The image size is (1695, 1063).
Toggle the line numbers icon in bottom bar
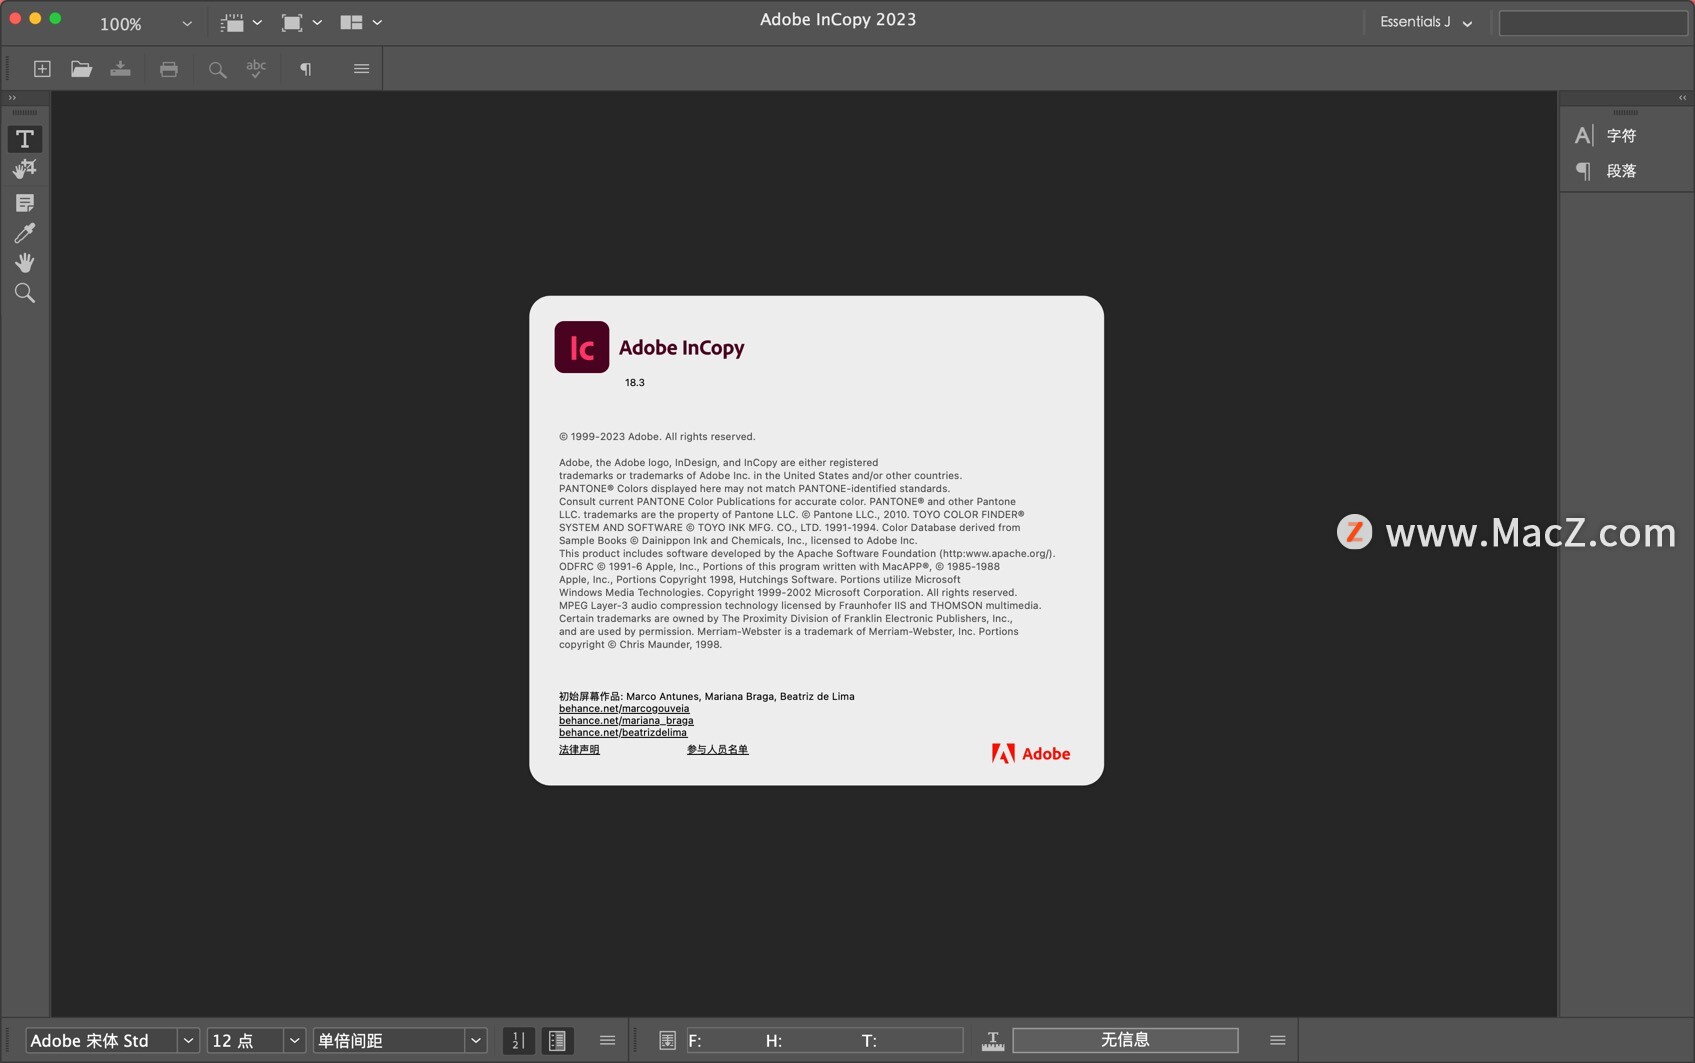click(518, 1041)
